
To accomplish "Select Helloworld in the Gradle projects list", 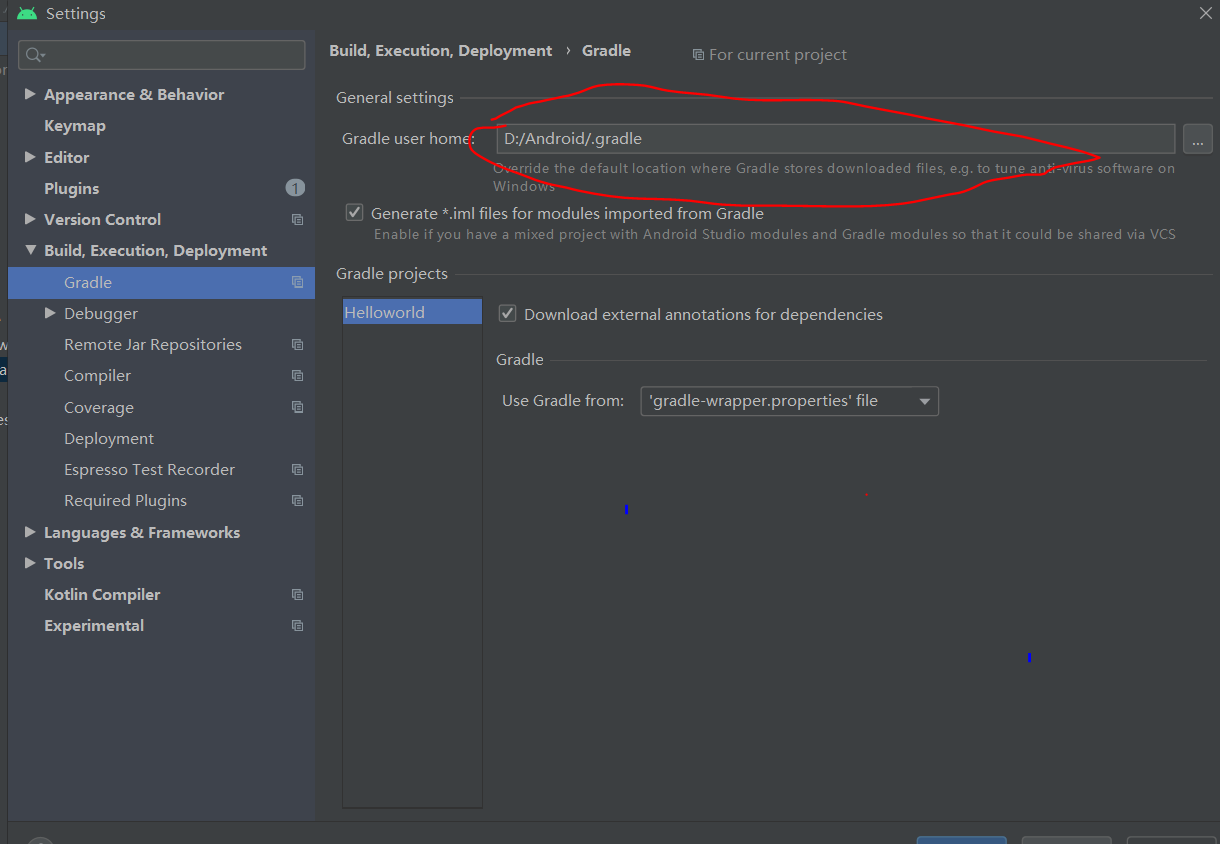I will pyautogui.click(x=384, y=311).
